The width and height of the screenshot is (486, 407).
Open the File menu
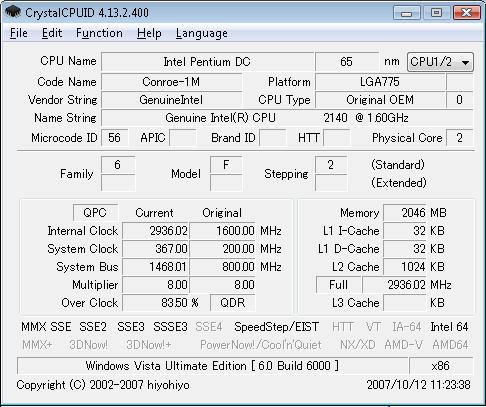(19, 33)
